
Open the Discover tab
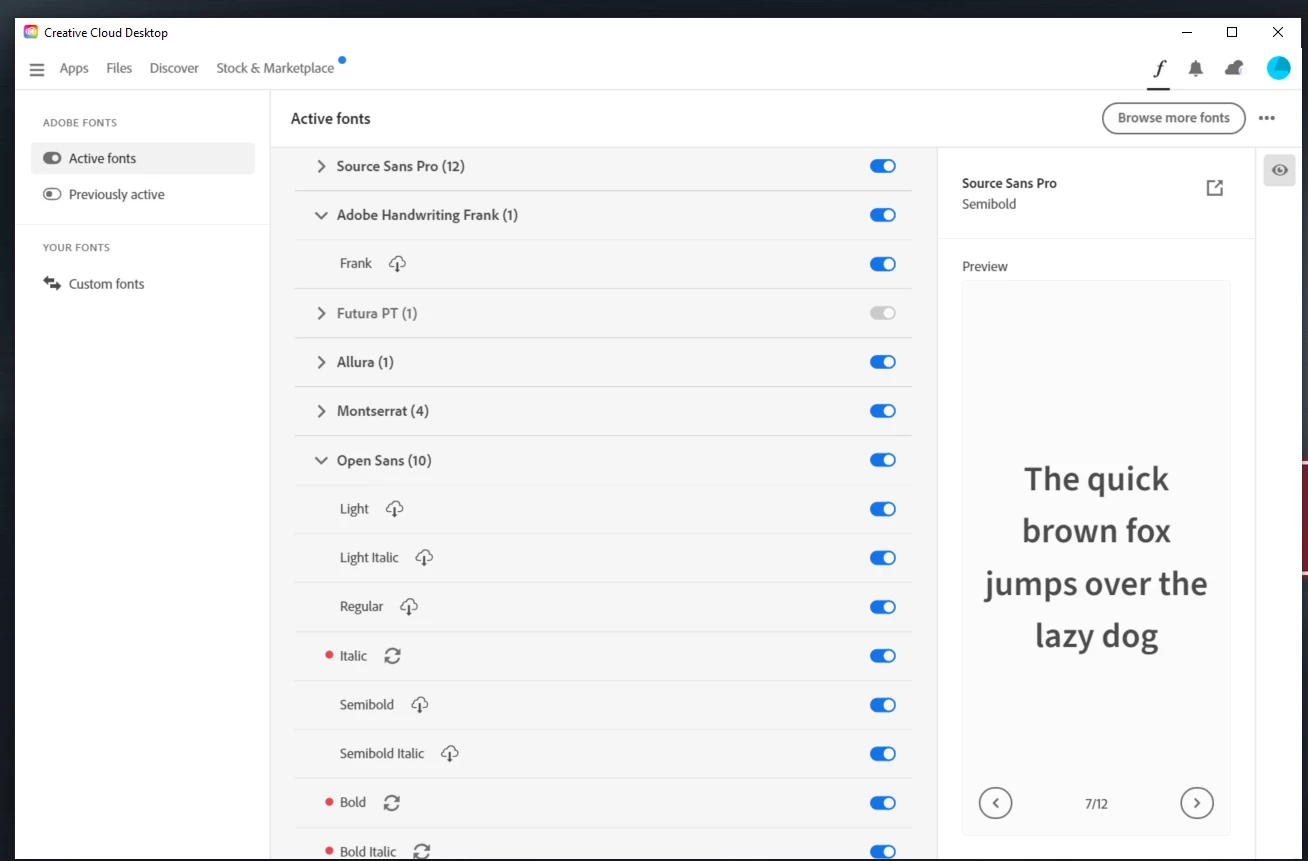pyautogui.click(x=174, y=68)
